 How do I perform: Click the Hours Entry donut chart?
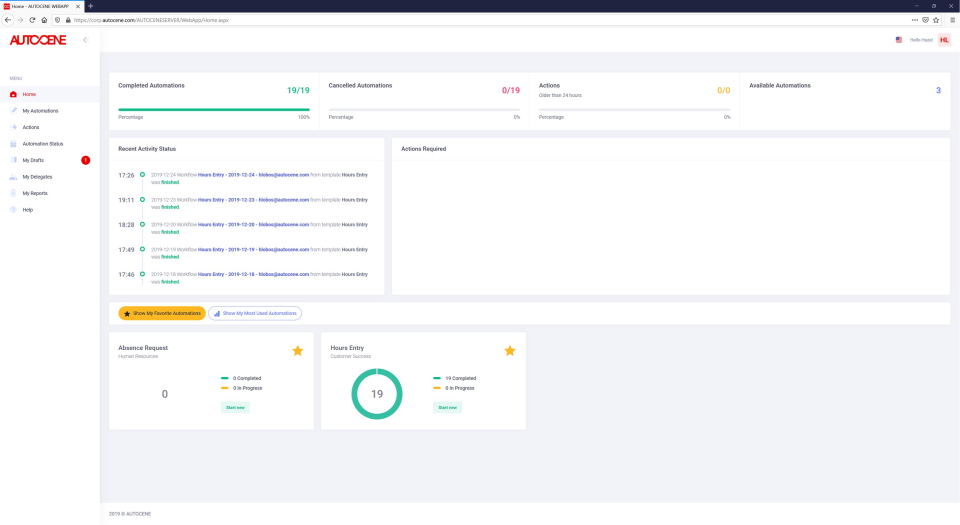click(x=376, y=394)
